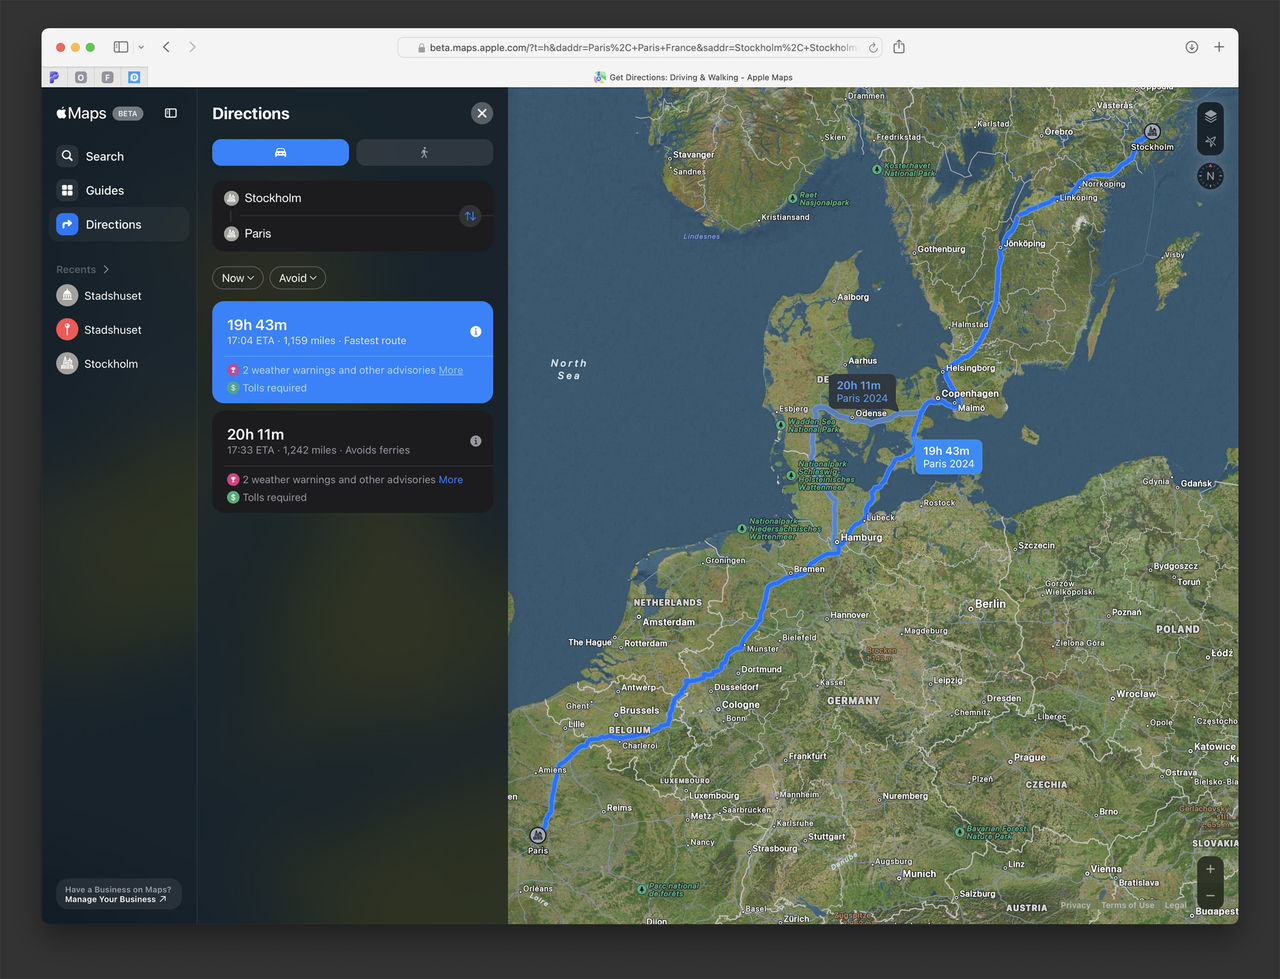Click the map layers icon
Image resolution: width=1280 pixels, height=979 pixels.
pos(1210,115)
